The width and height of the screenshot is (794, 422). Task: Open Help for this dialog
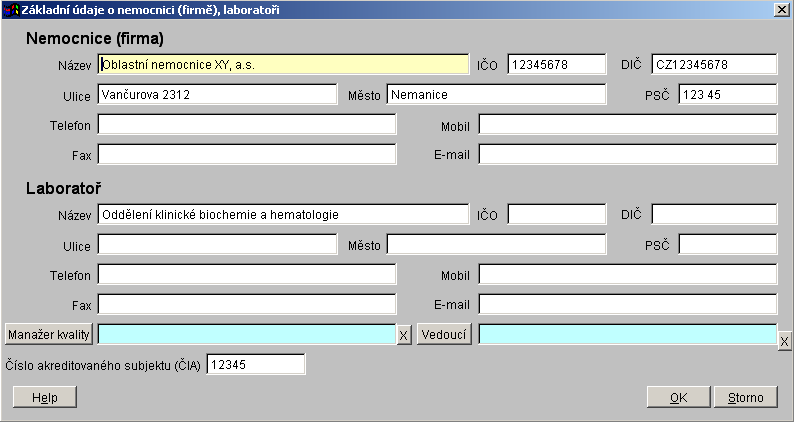[x=45, y=397]
